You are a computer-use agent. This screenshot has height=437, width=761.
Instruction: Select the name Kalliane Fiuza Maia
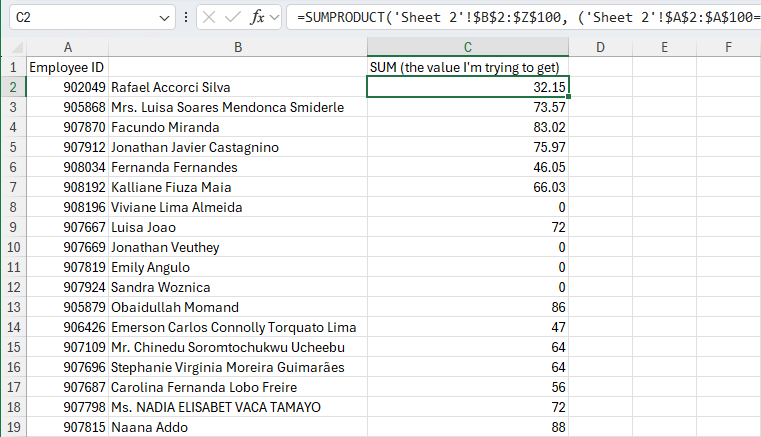click(238, 187)
